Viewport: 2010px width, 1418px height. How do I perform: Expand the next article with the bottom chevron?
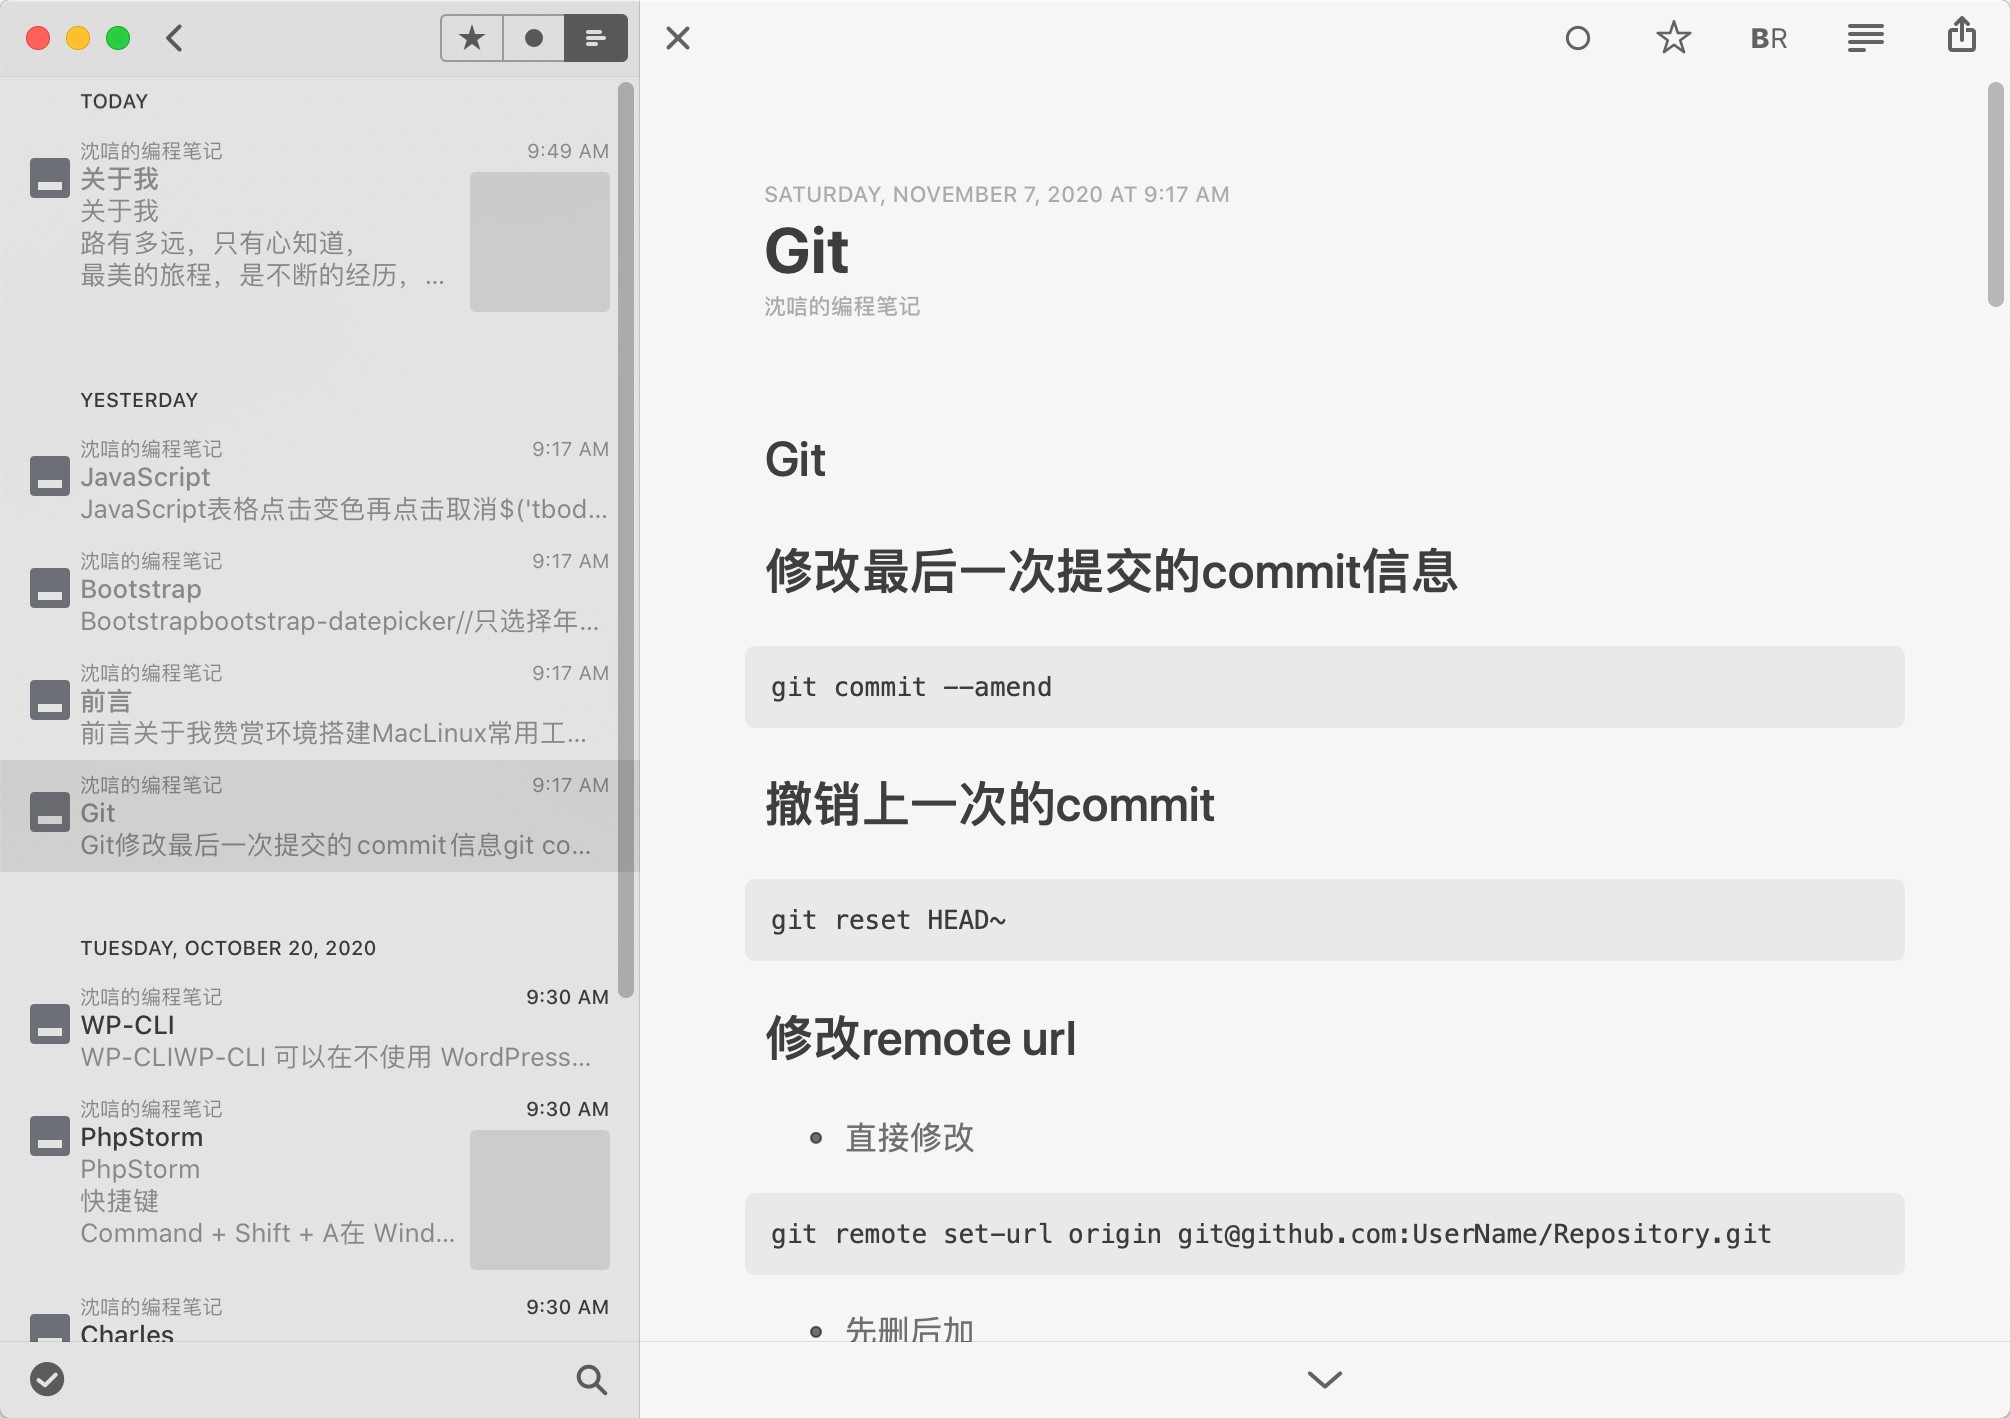coord(1324,1379)
